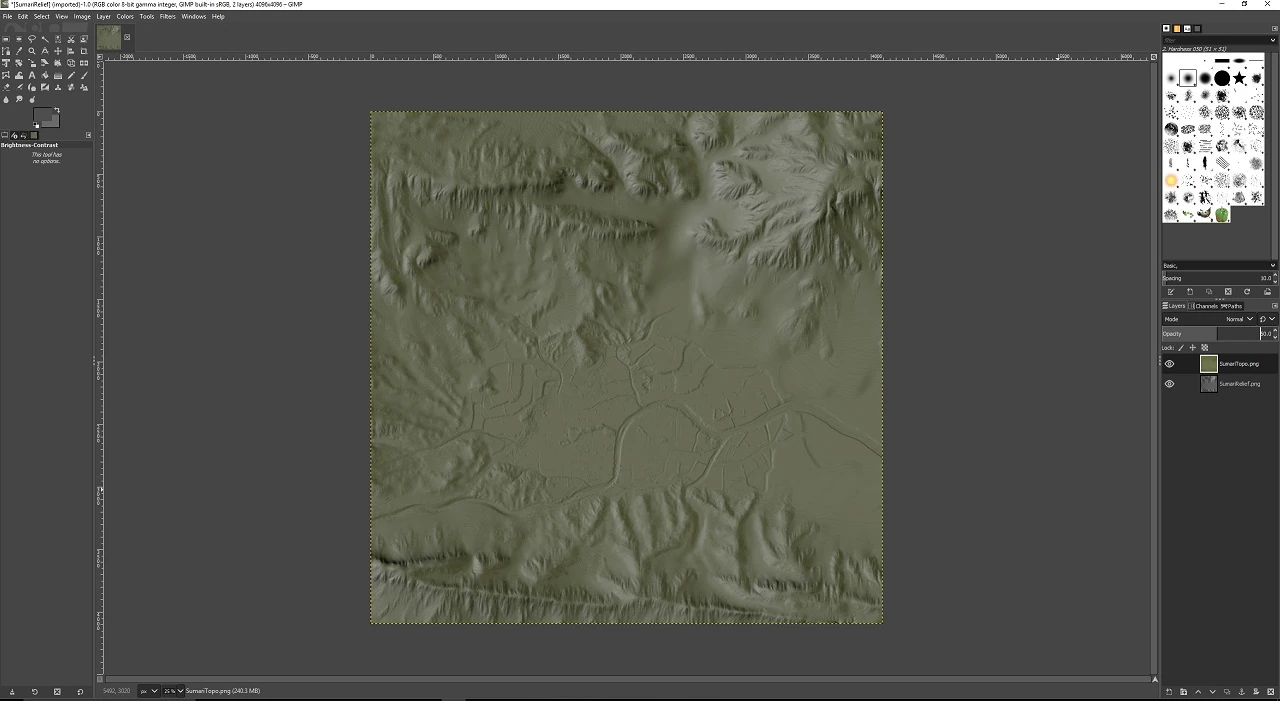Swap foreground and background colors
This screenshot has height=701, width=1280.
[x=57, y=110]
